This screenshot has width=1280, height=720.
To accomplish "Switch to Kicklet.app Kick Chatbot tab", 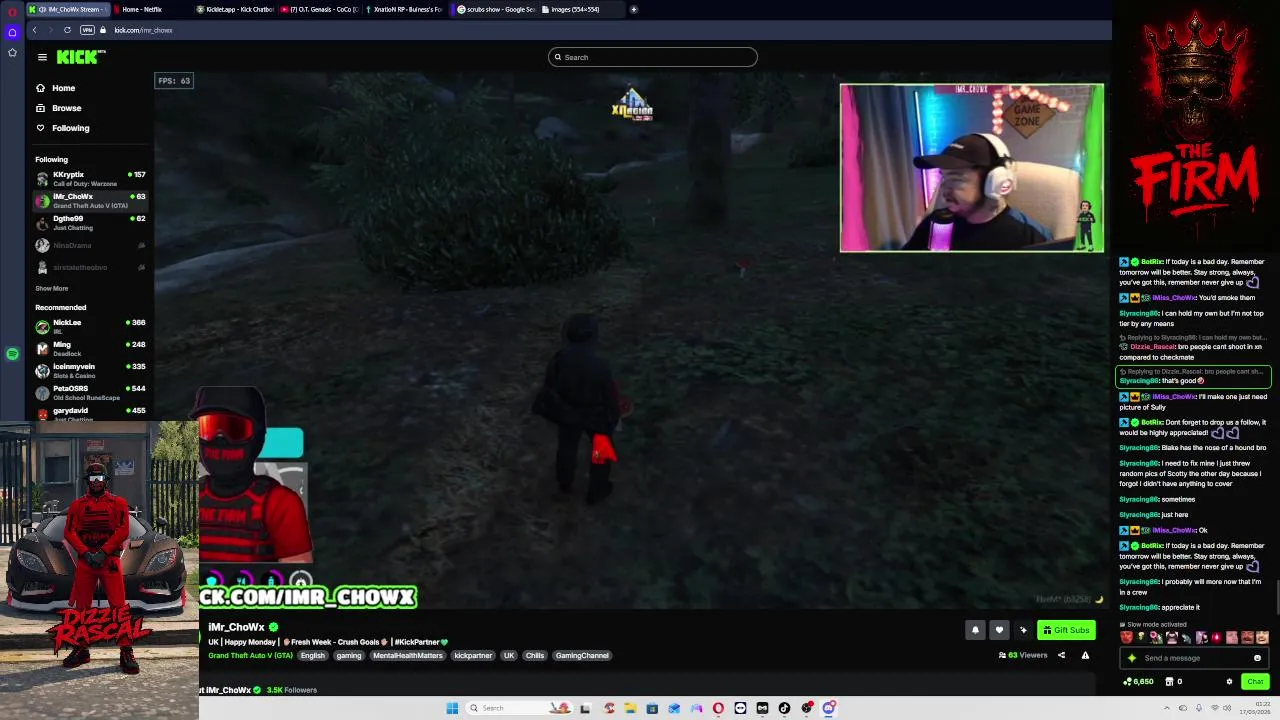I will (235, 9).
